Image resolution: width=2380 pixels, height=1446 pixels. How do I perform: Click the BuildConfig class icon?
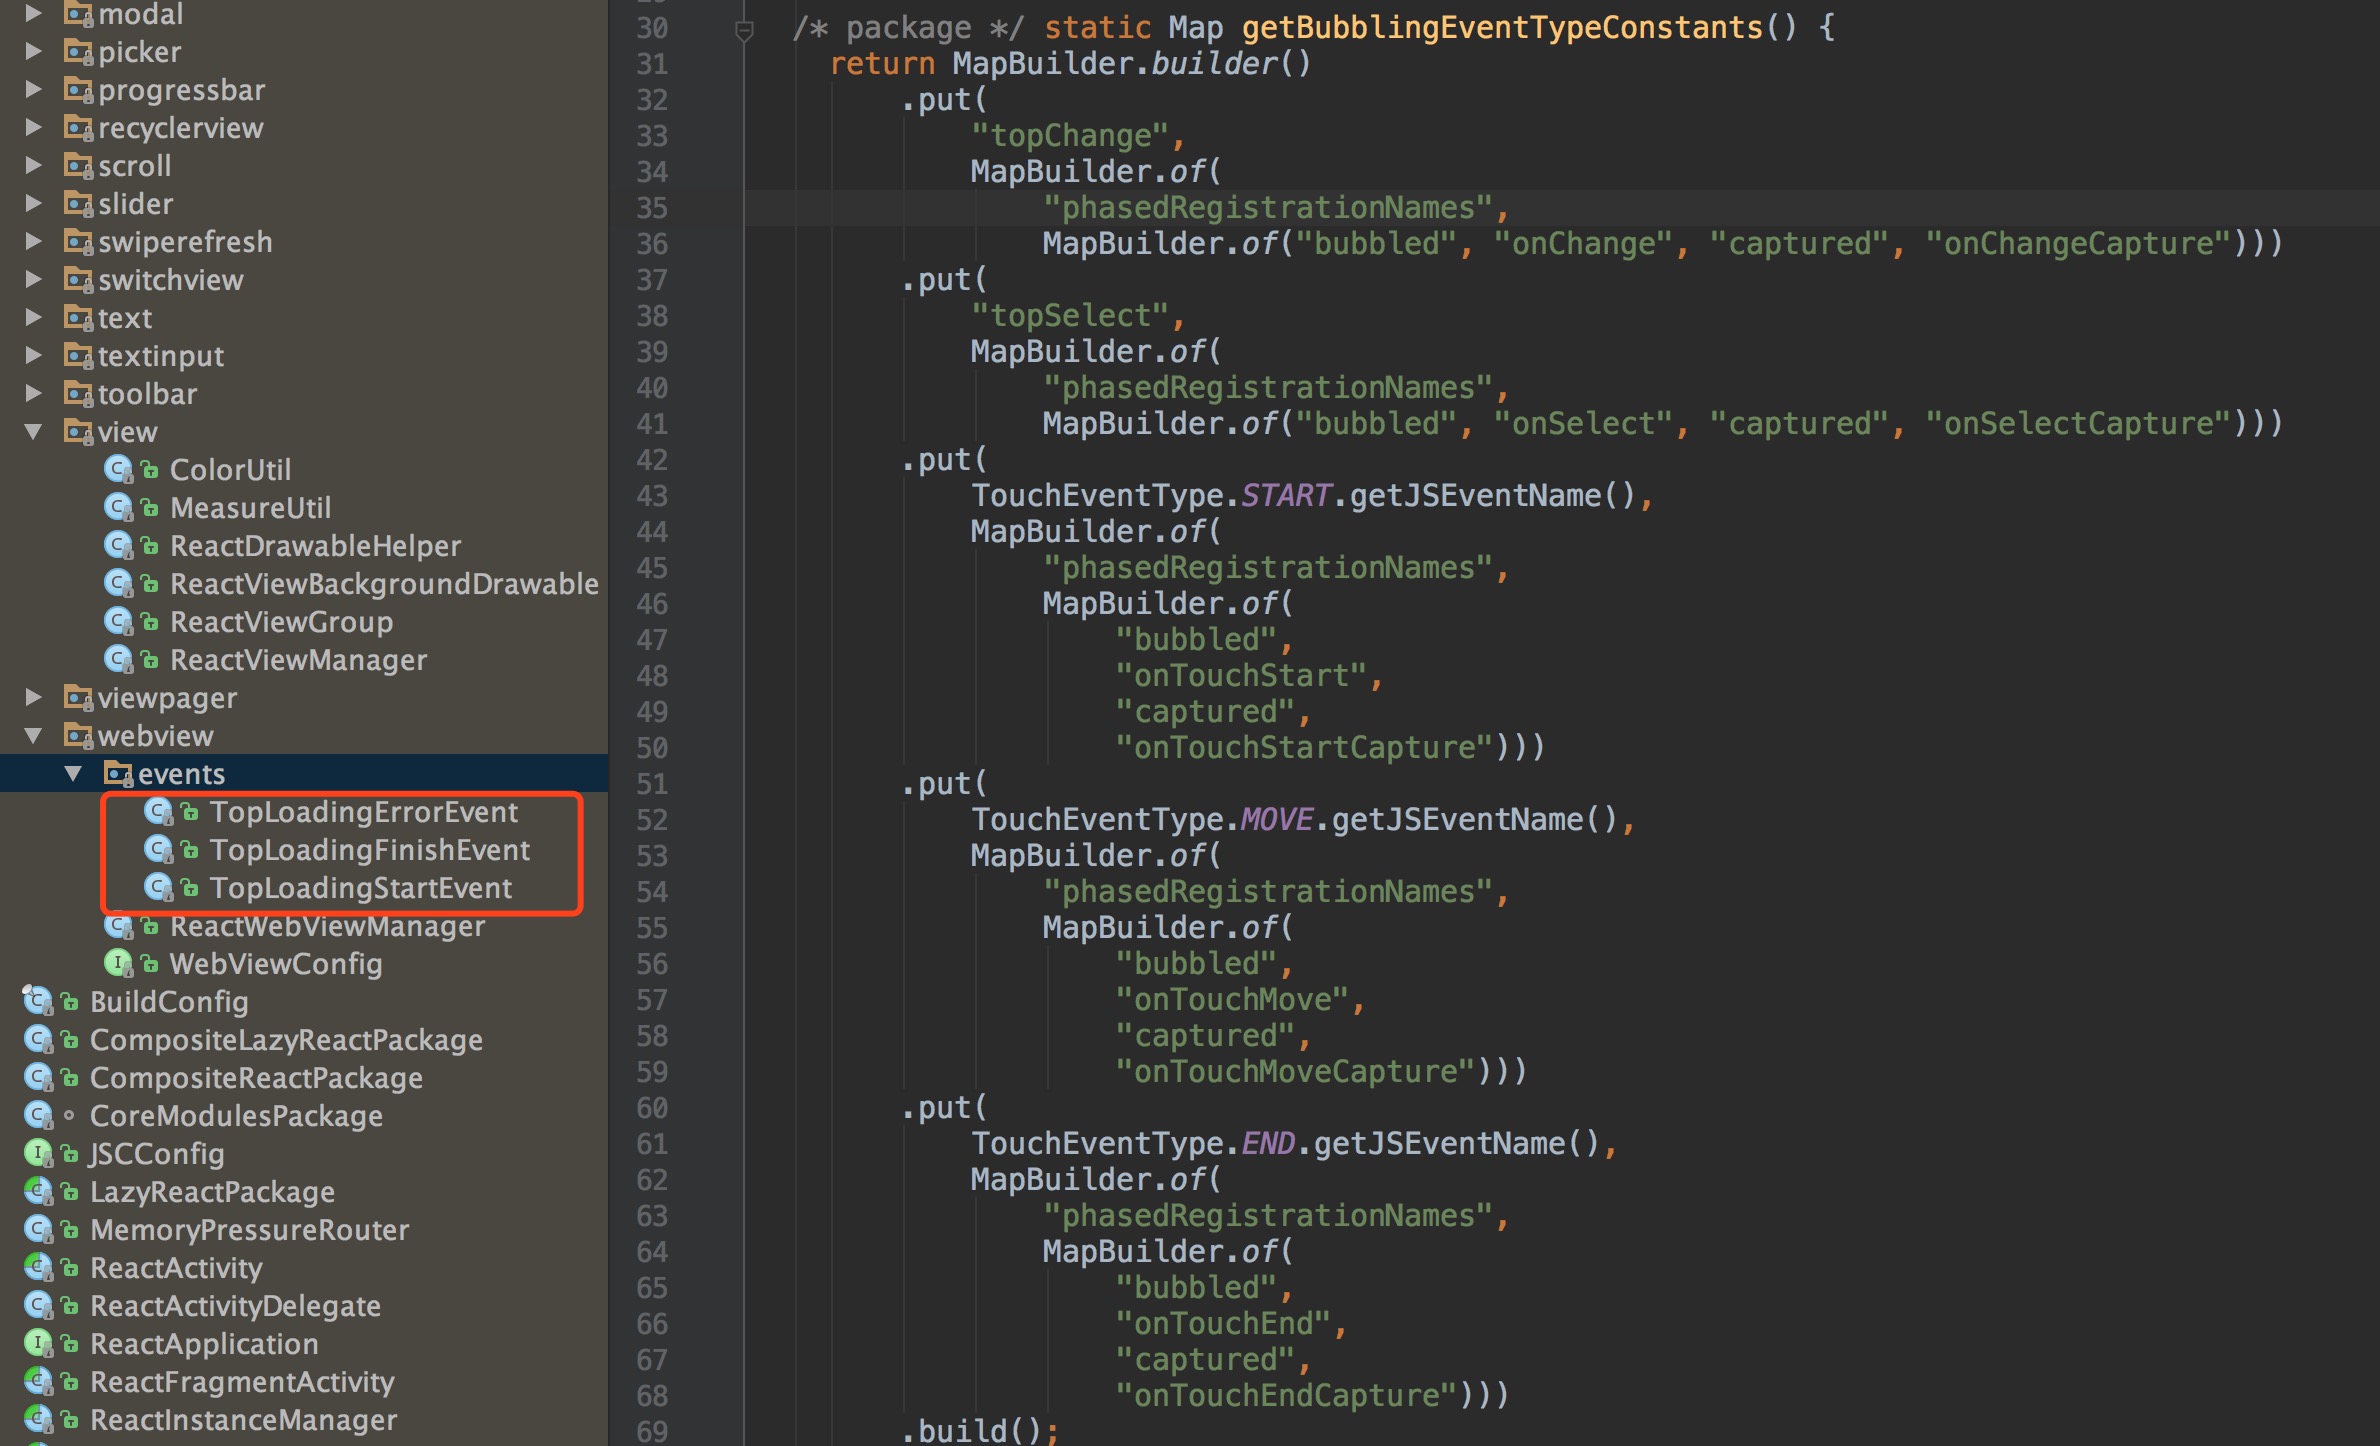(x=38, y=1001)
